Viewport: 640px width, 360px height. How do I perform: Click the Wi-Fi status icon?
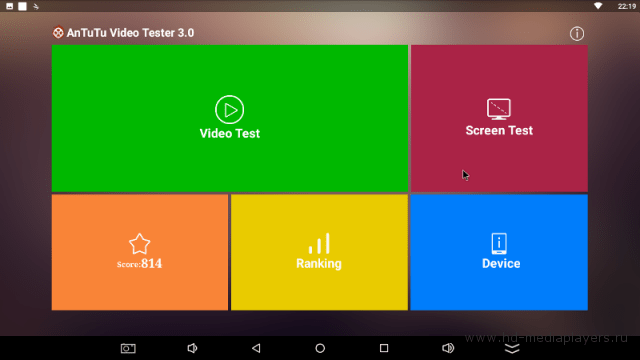tap(598, 6)
